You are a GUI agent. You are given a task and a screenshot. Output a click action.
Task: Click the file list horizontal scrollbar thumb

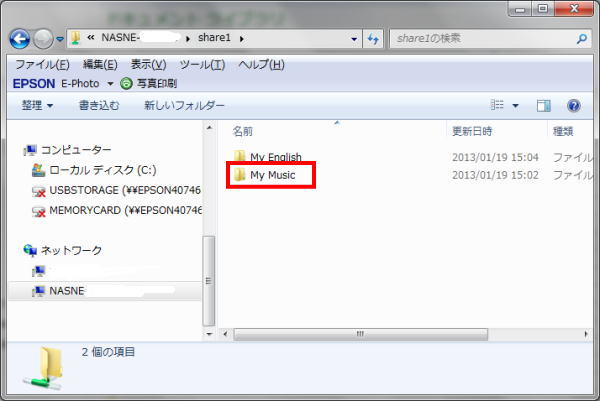click(x=360, y=334)
